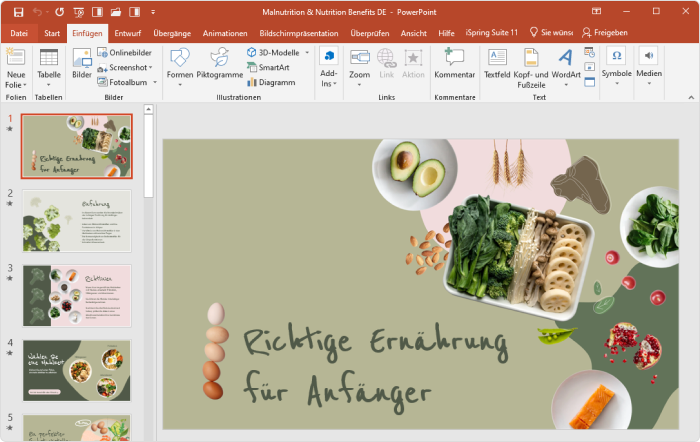The width and height of the screenshot is (700, 442).
Task: Open Fotoalbum dropdown arrow
Action: click(x=155, y=82)
